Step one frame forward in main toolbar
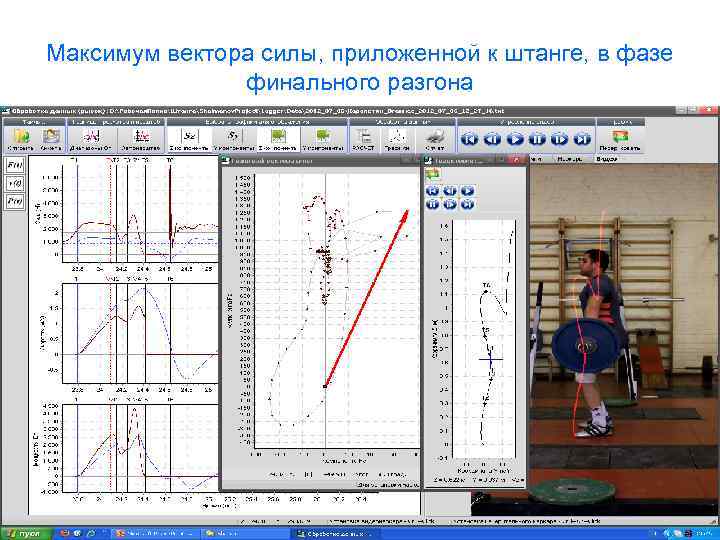The width and height of the screenshot is (720, 540). [x=559, y=138]
